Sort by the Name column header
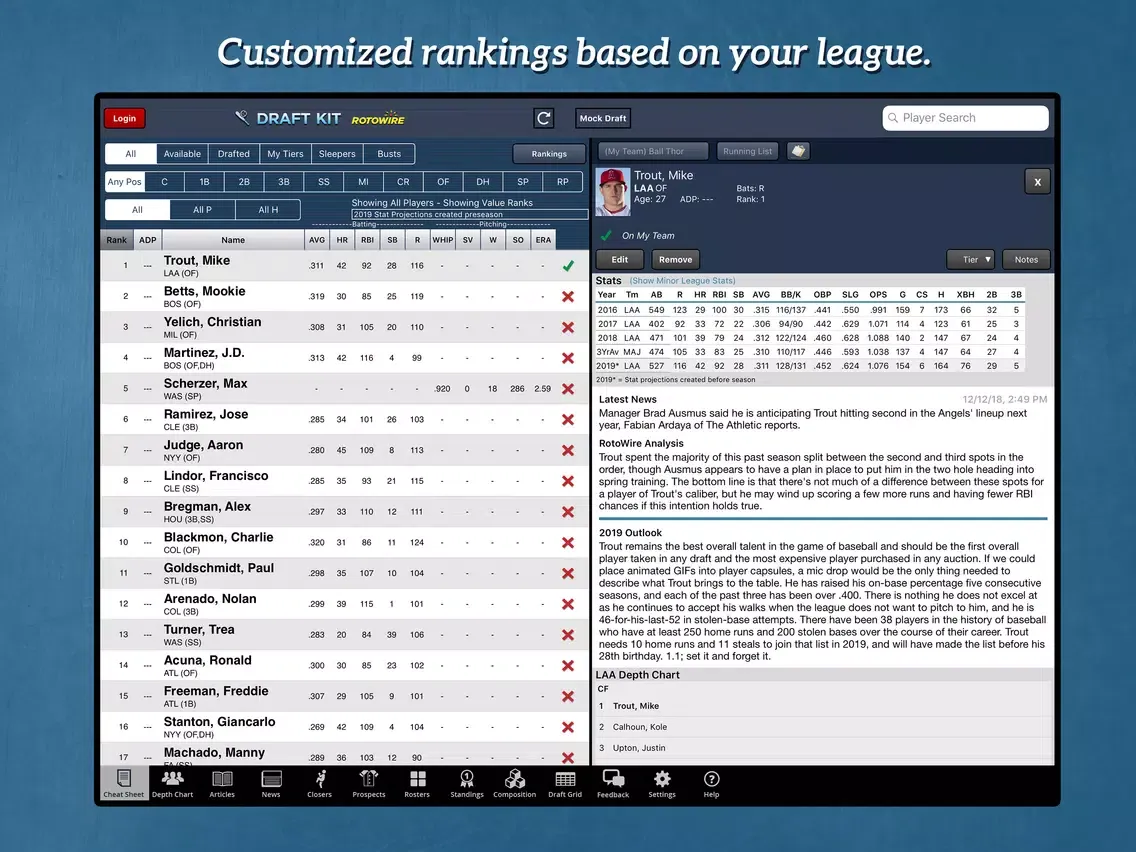1136x852 pixels. click(233, 240)
